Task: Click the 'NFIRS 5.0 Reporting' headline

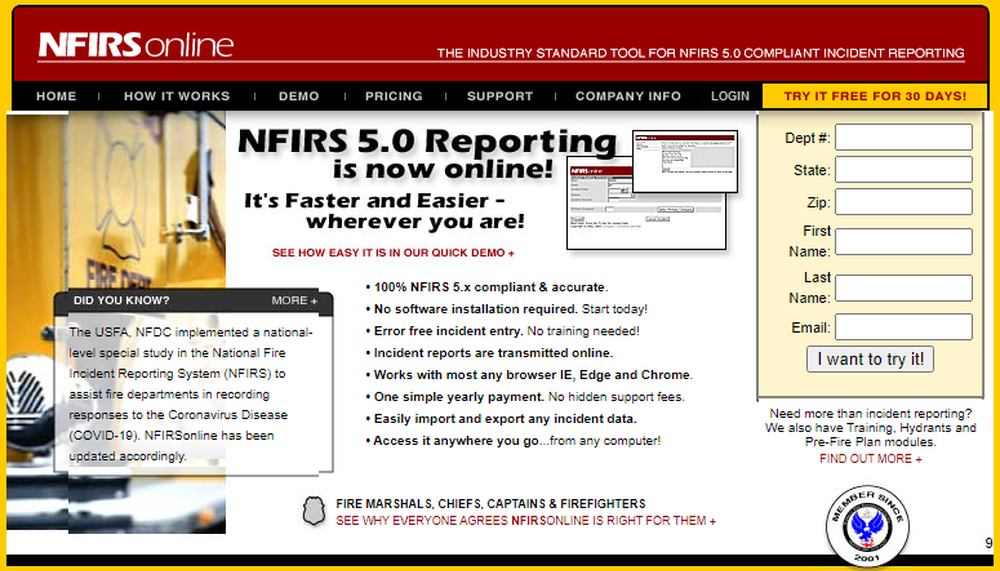Action: click(427, 141)
